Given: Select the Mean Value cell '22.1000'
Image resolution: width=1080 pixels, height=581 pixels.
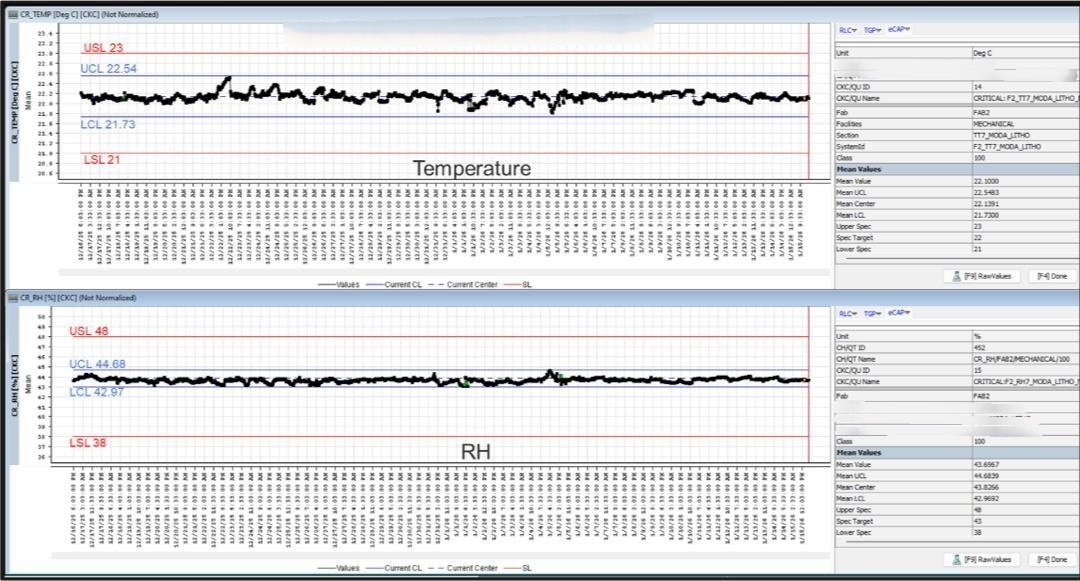Looking at the screenshot, I should [1025, 181].
